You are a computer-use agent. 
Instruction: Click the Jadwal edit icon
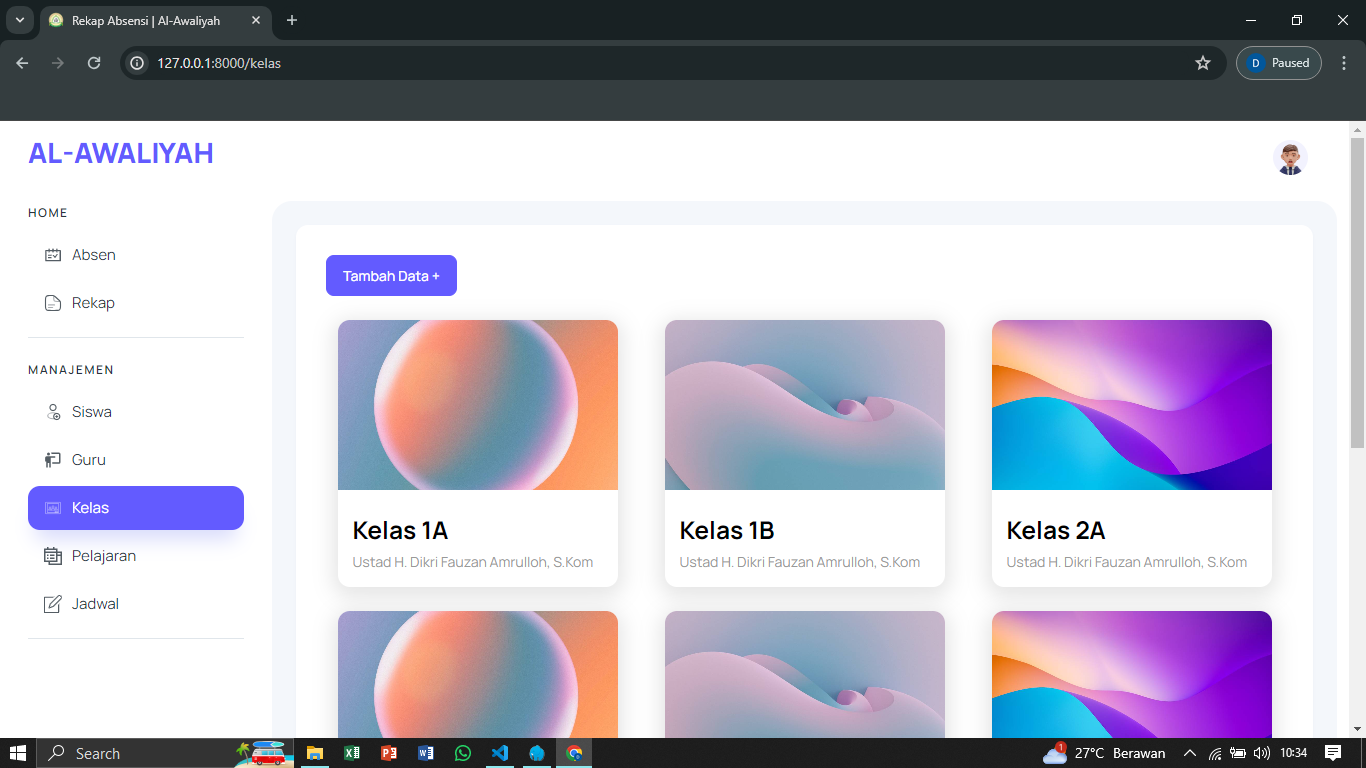point(53,604)
